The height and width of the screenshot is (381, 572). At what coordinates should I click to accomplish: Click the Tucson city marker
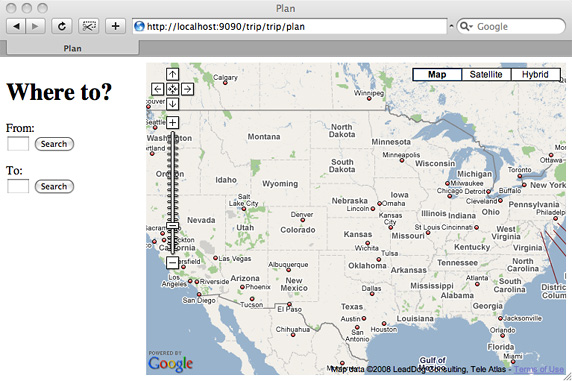(252, 299)
